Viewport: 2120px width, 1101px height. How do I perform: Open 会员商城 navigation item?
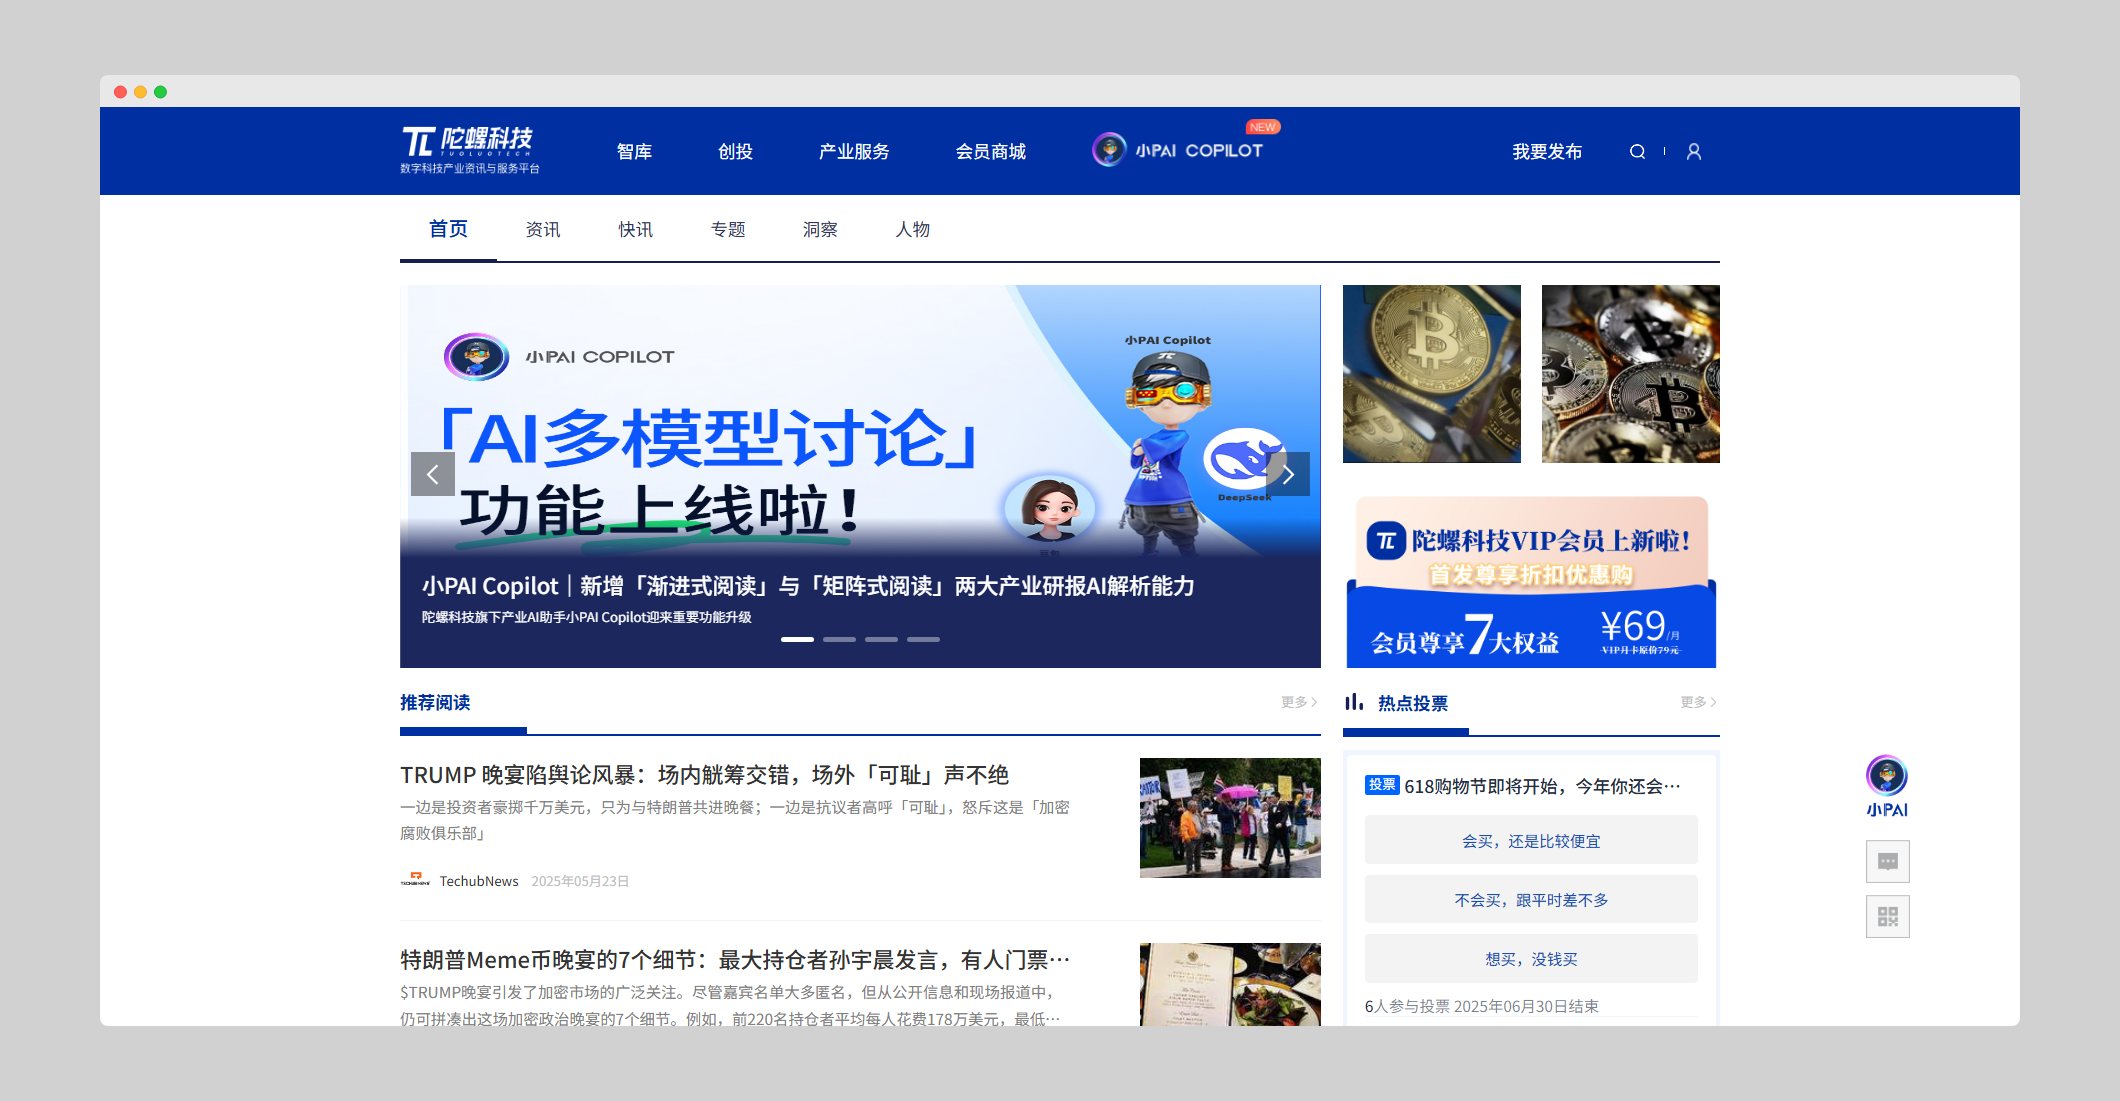point(991,152)
